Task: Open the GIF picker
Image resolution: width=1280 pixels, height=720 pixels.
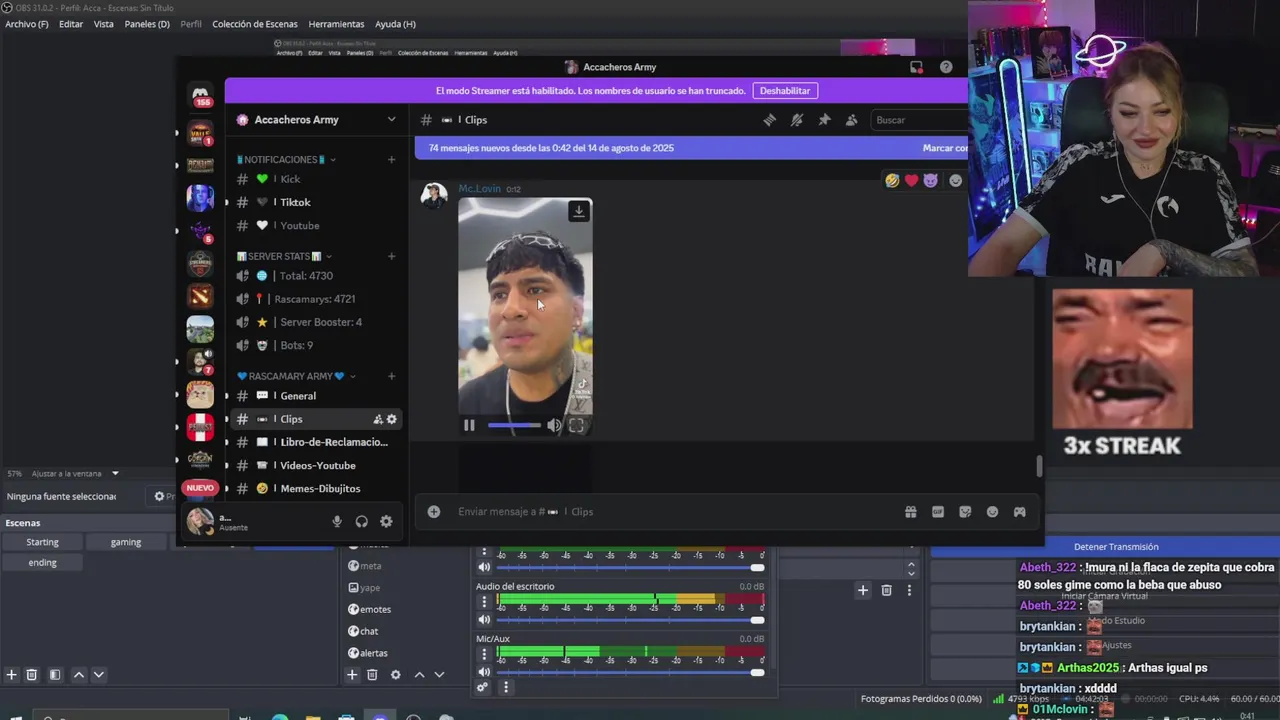Action: tap(938, 511)
